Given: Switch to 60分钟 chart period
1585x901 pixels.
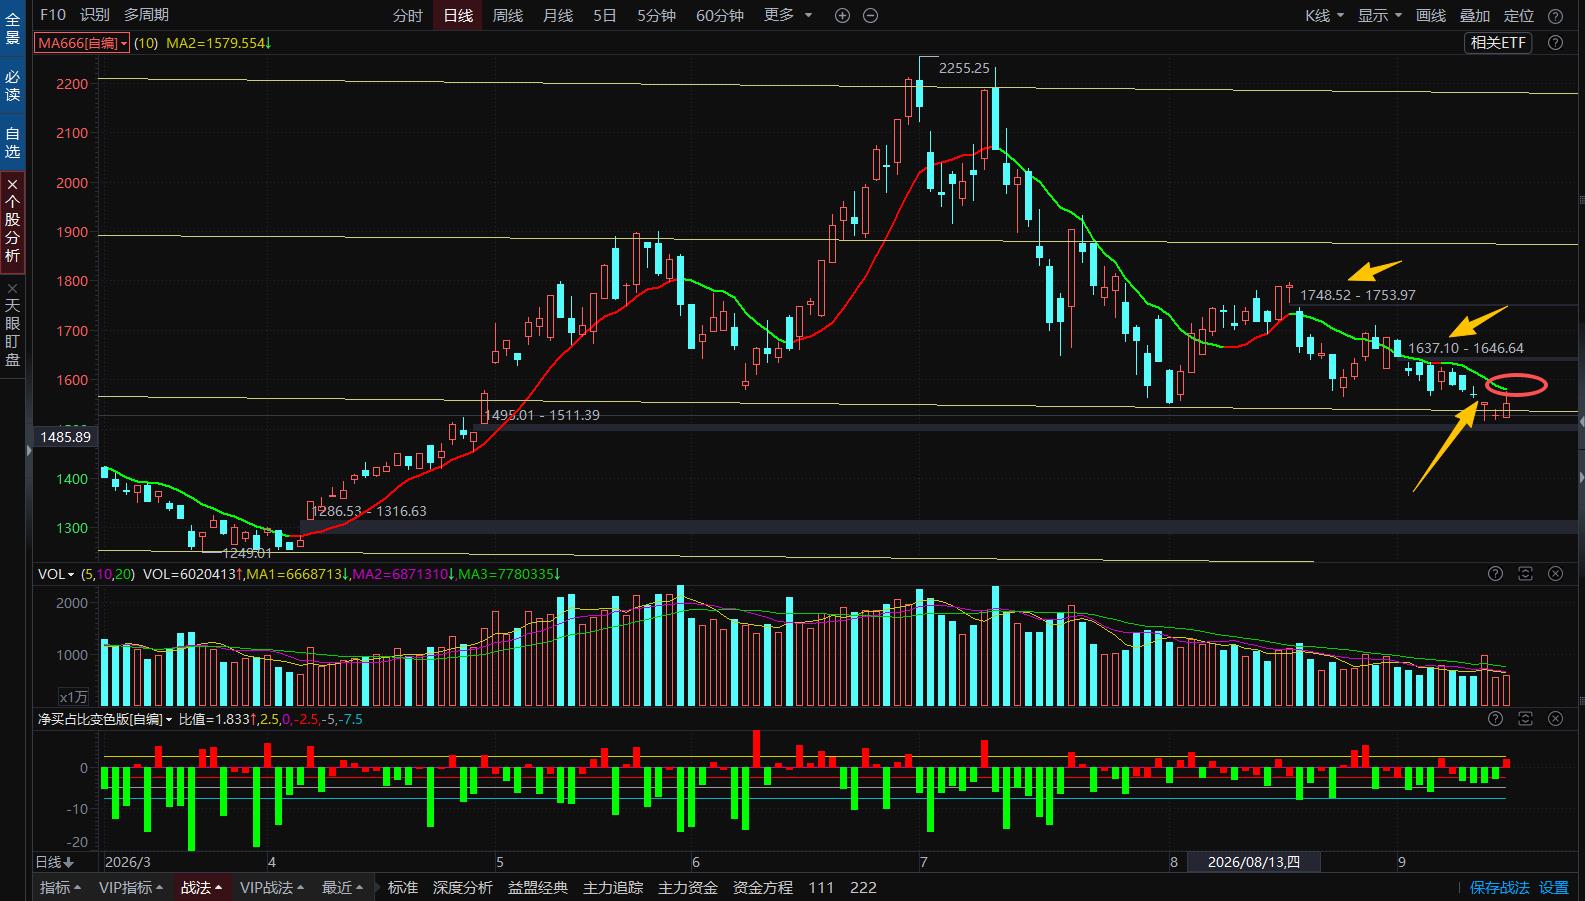Looking at the screenshot, I should point(720,15).
